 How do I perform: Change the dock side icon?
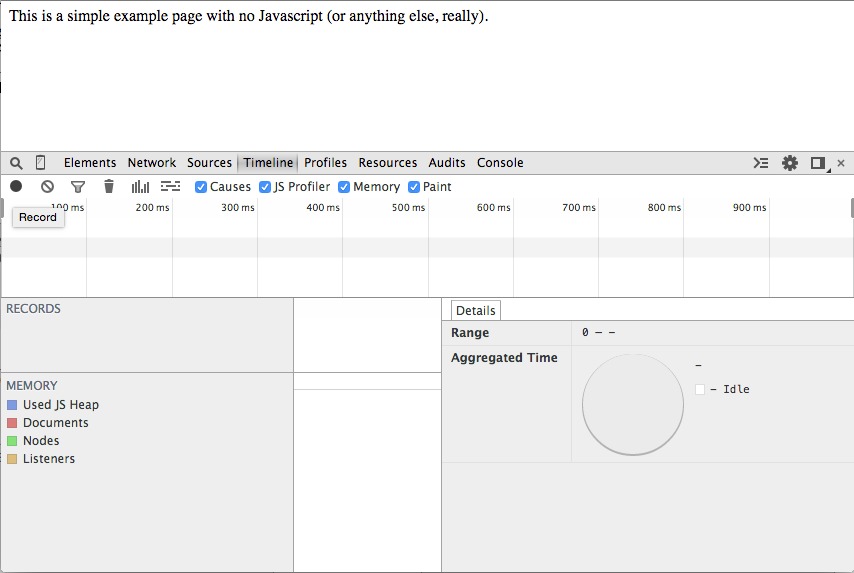tap(818, 163)
